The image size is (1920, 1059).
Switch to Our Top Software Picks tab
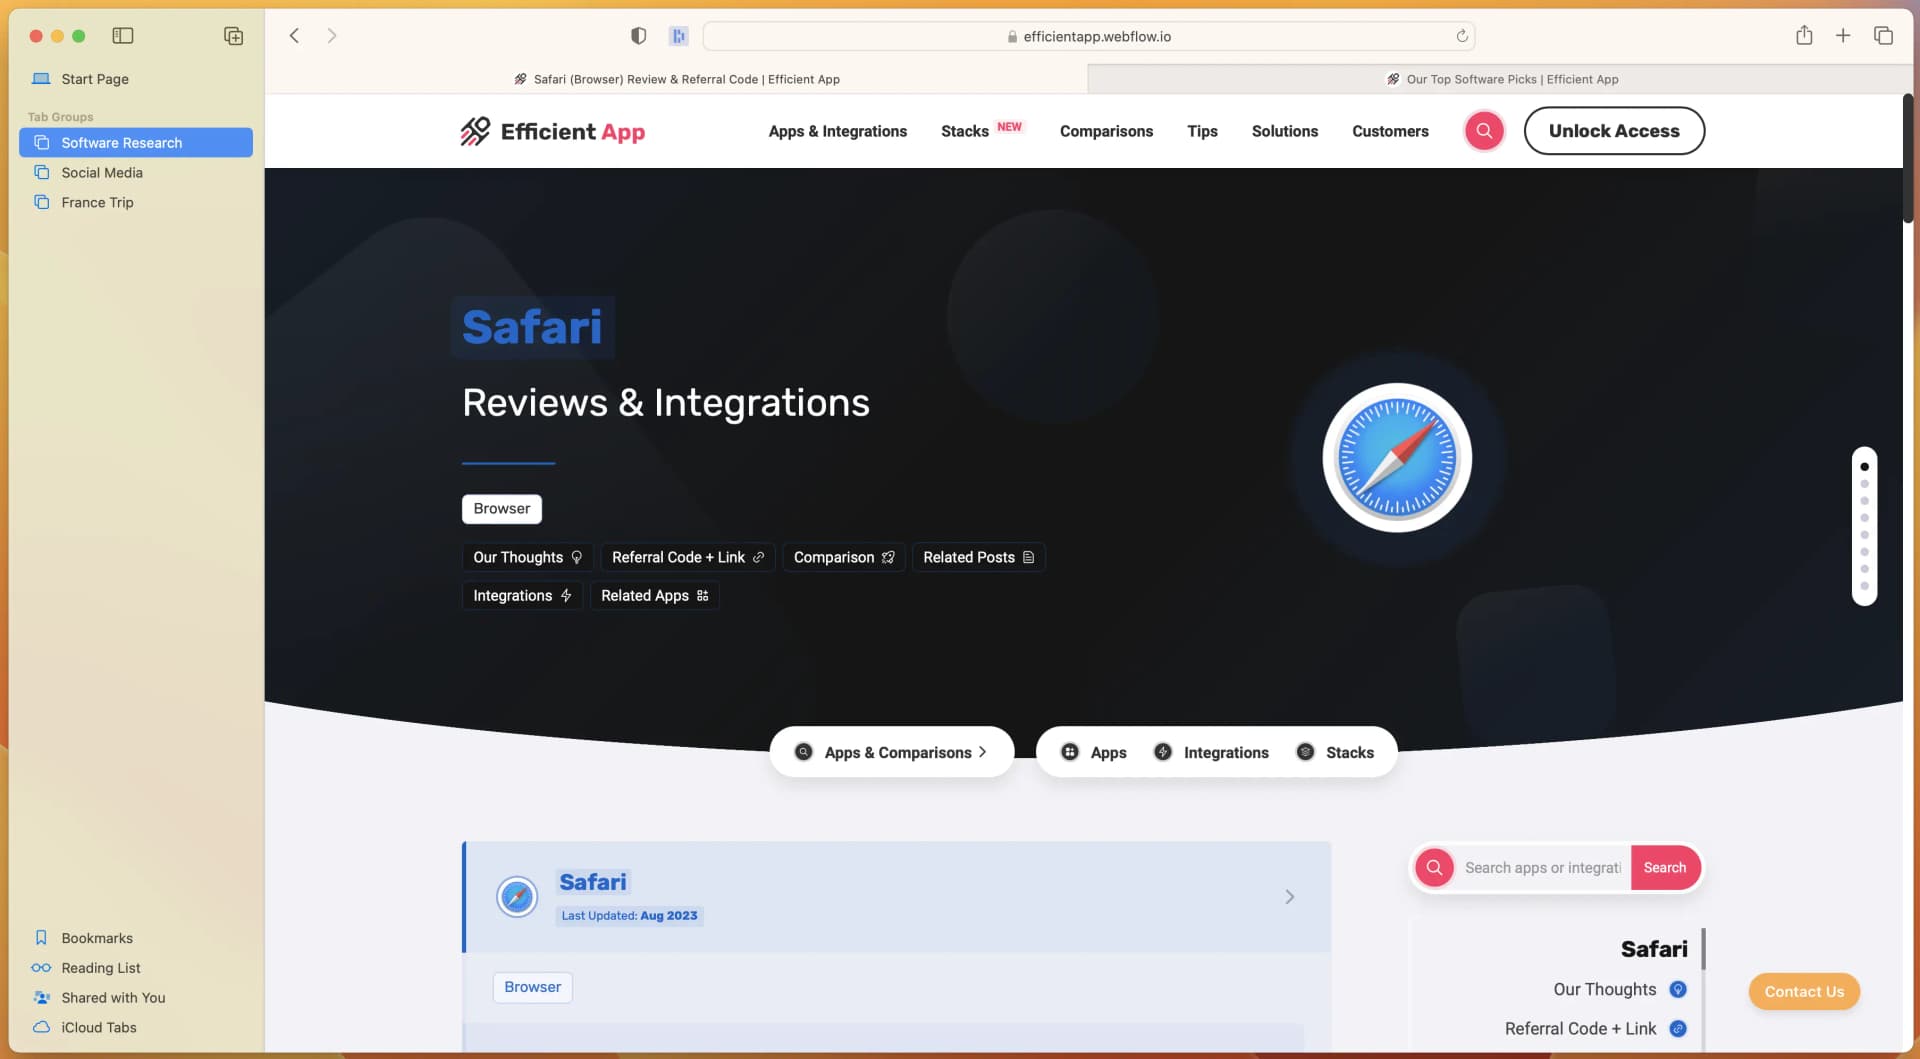pyautogui.click(x=1500, y=79)
